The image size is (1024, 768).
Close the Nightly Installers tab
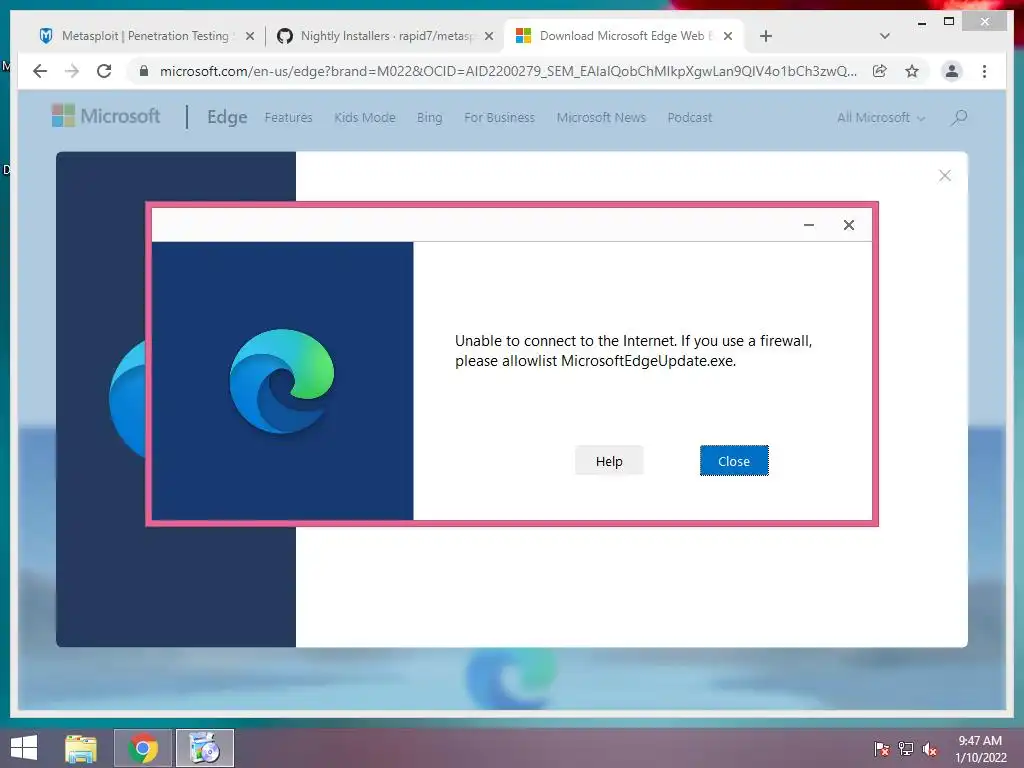488,36
